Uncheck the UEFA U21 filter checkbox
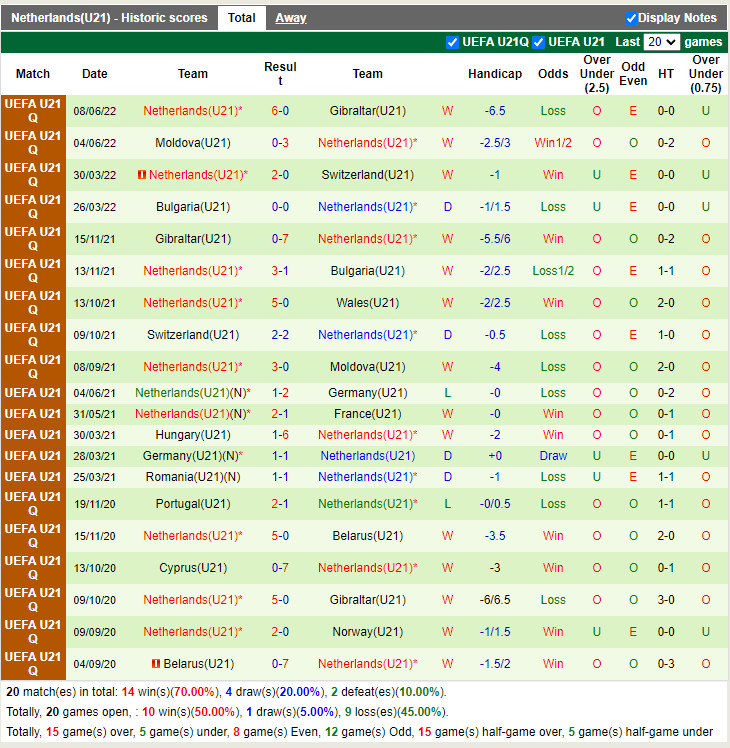 (x=539, y=42)
